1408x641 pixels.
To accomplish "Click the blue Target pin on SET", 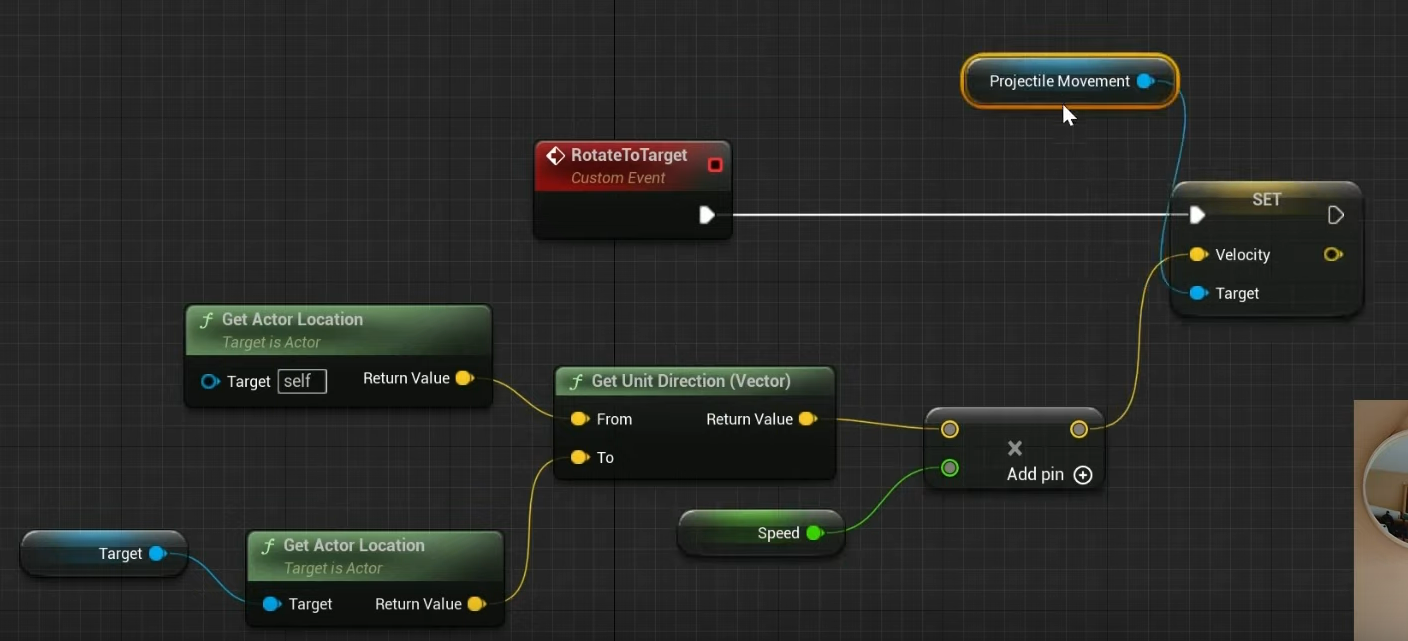I will coord(1198,293).
